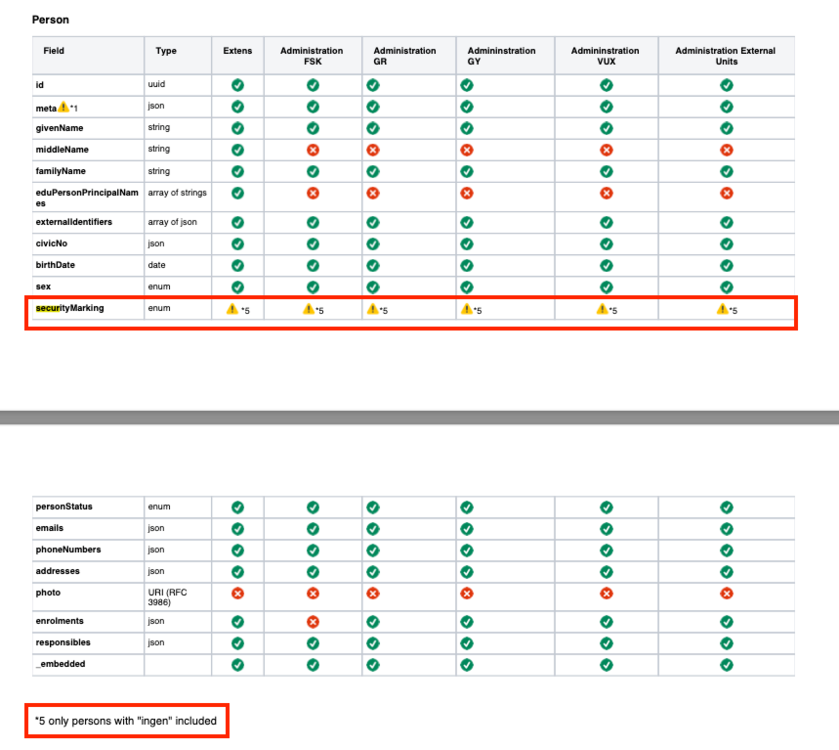Click the externalIdentifiers field name cell
839x750 pixels.
[x=74, y=222]
